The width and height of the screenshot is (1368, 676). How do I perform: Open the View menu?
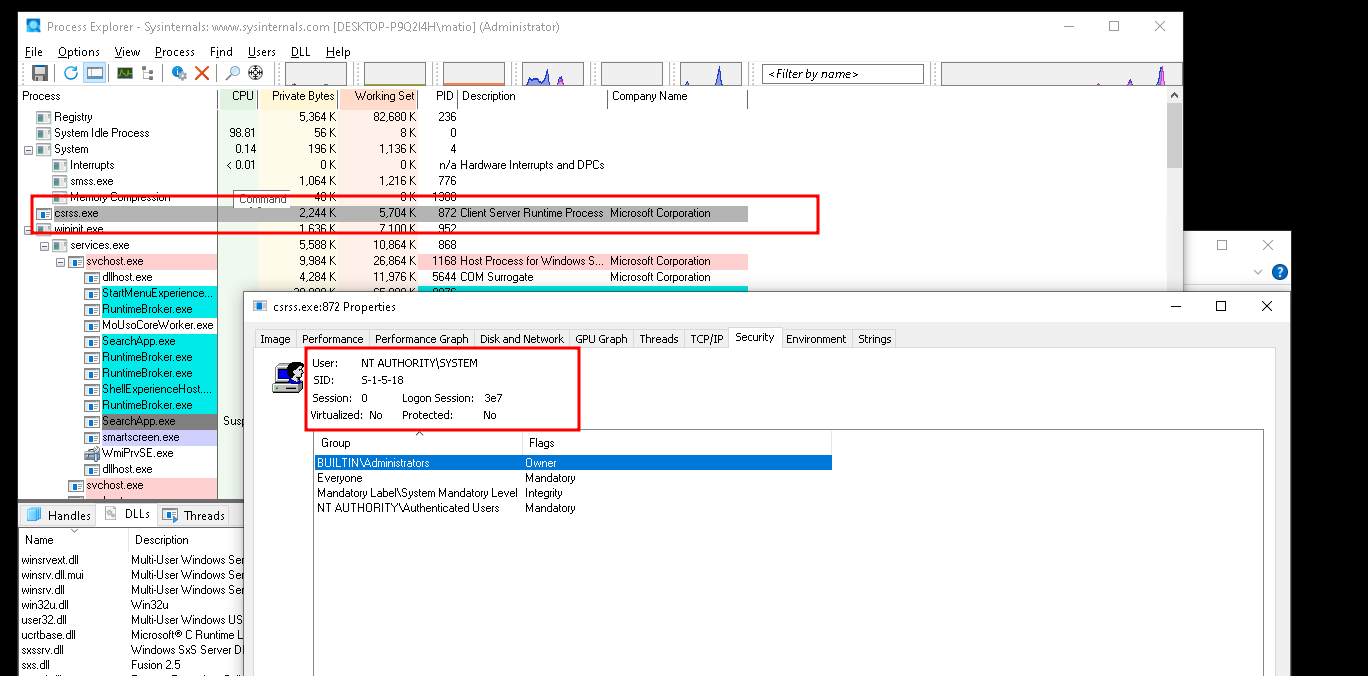click(x=127, y=52)
